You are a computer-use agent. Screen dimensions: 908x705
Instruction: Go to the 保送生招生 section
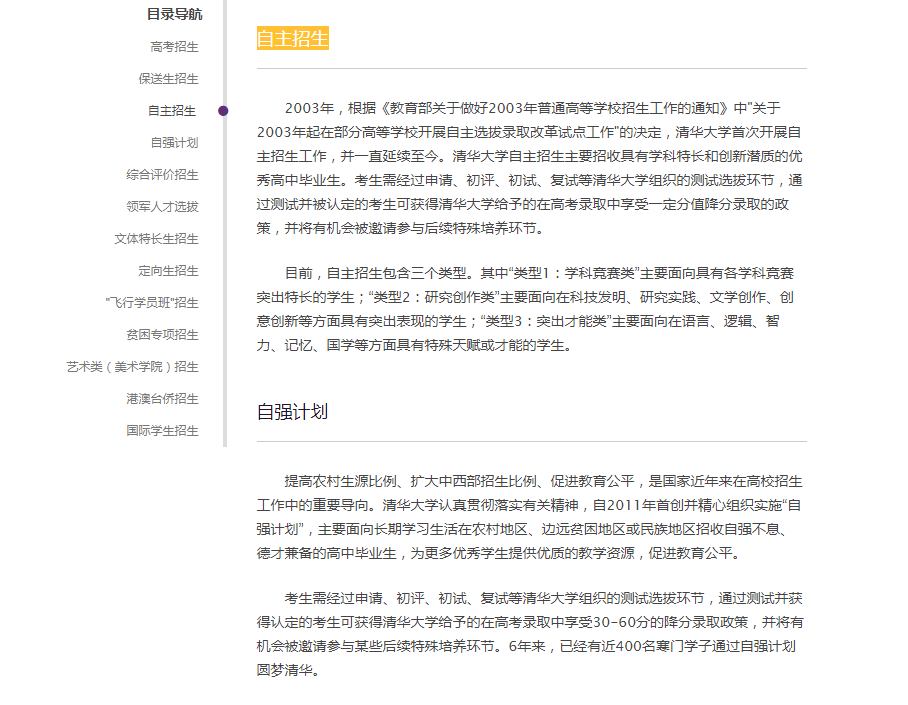click(x=168, y=79)
